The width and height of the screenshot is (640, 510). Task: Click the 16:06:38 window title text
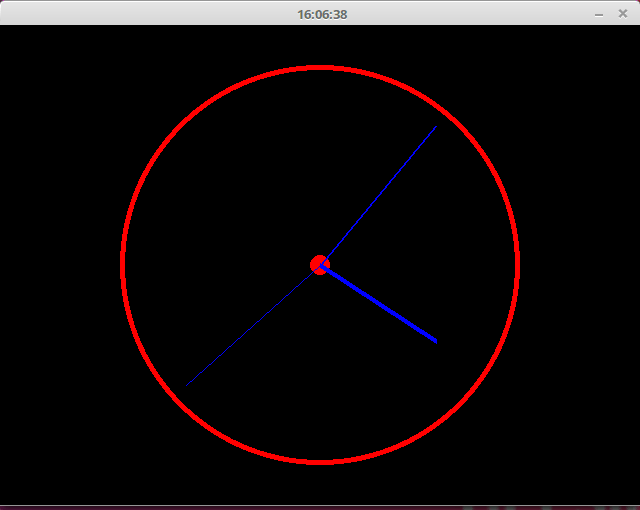(322, 14)
